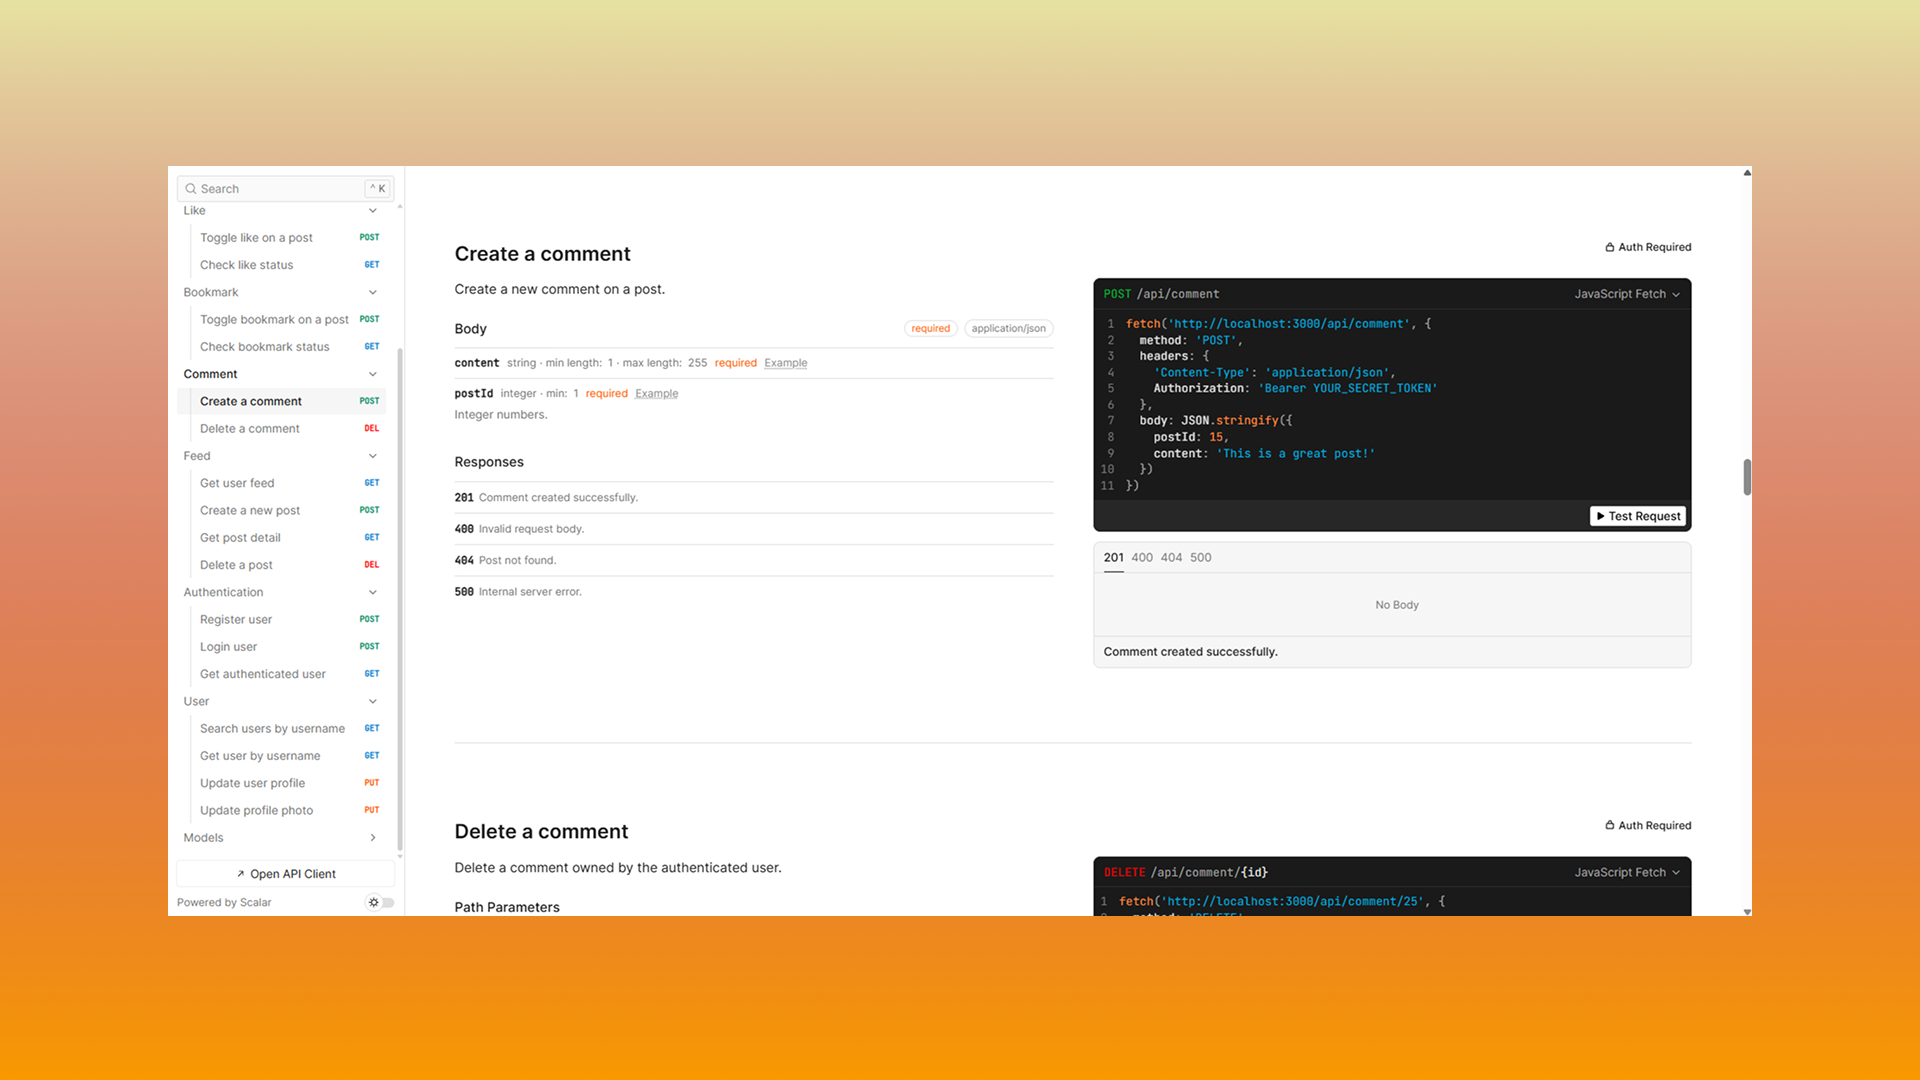
Task: Collapse the User section chevron
Action: coord(373,701)
